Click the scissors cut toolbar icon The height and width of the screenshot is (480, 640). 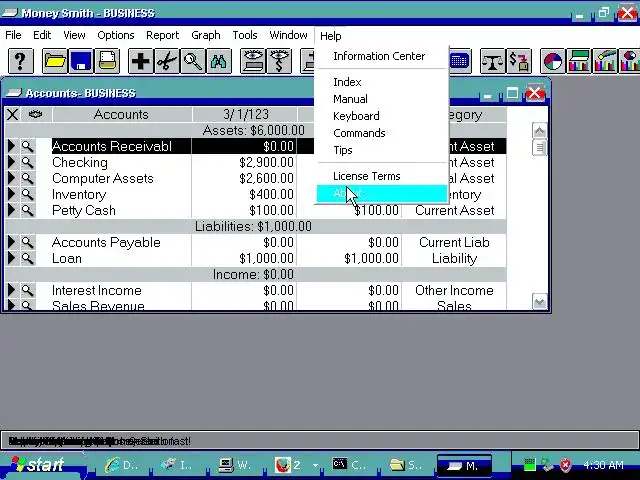point(167,61)
